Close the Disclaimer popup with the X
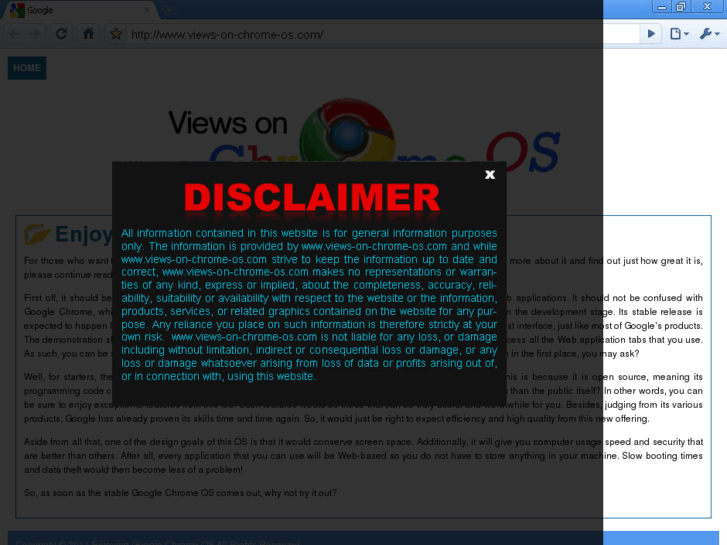The height and width of the screenshot is (545, 727). [490, 174]
